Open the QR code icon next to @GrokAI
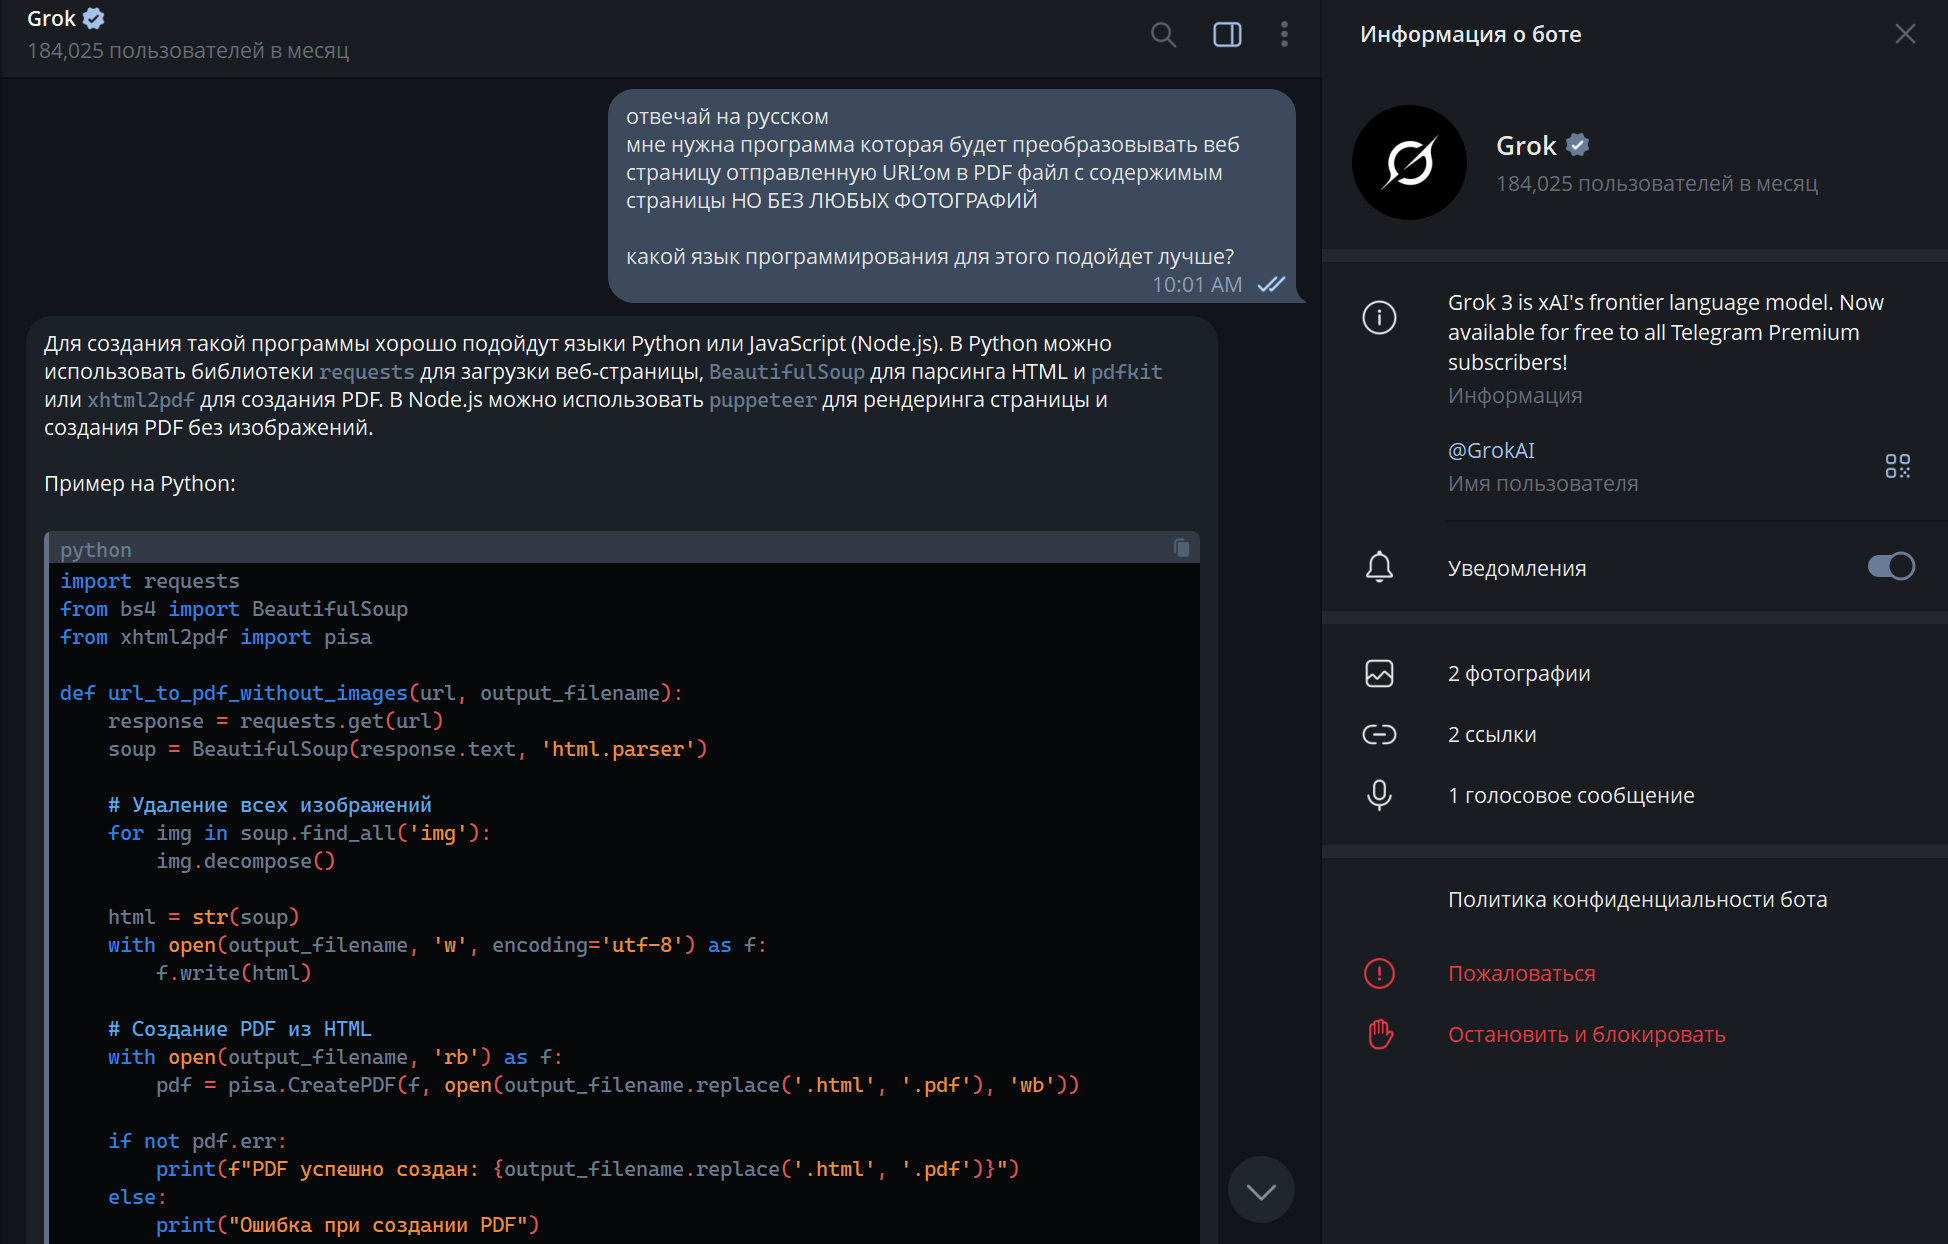Image resolution: width=1948 pixels, height=1244 pixels. (x=1897, y=466)
